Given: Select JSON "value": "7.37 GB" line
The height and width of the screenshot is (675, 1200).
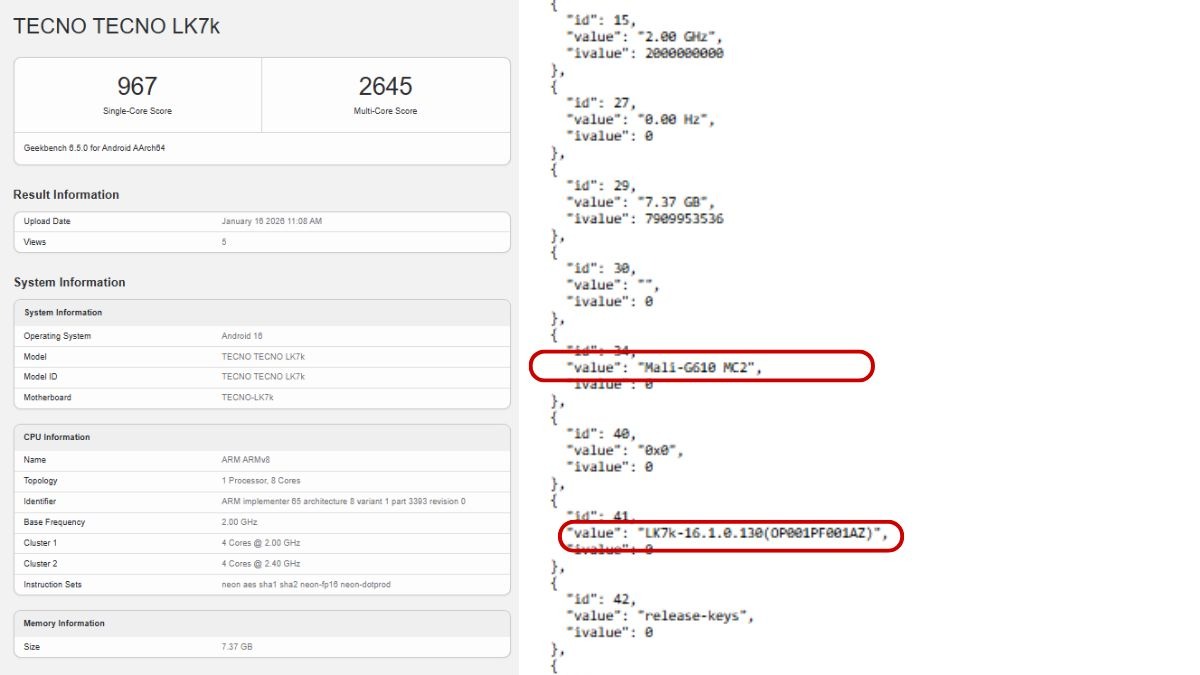Looking at the screenshot, I should click(x=641, y=202).
